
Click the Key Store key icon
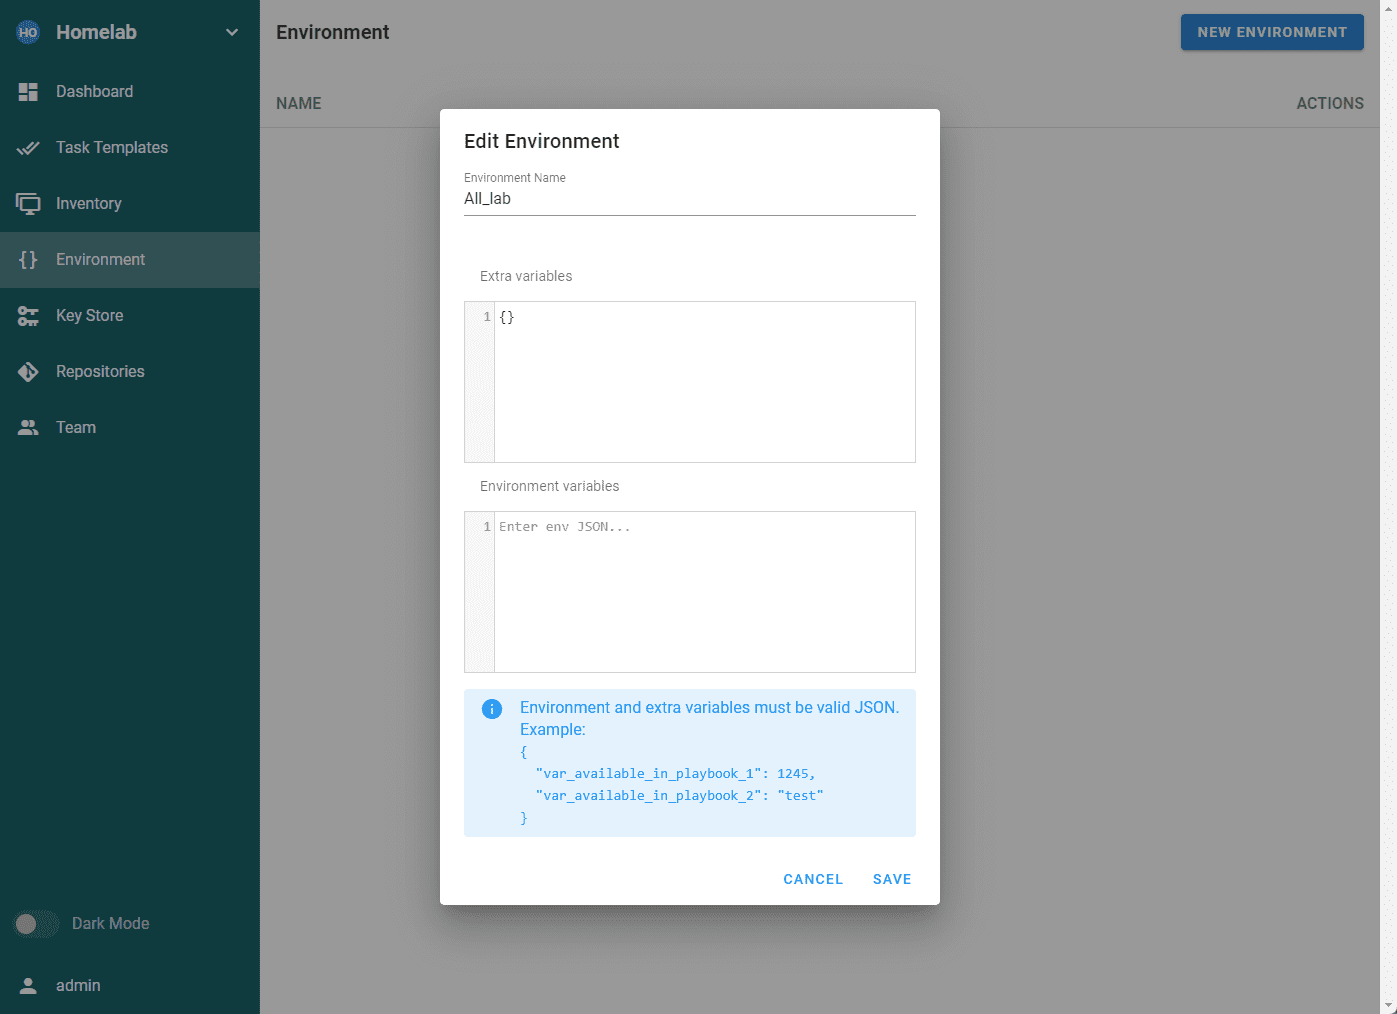pos(28,316)
